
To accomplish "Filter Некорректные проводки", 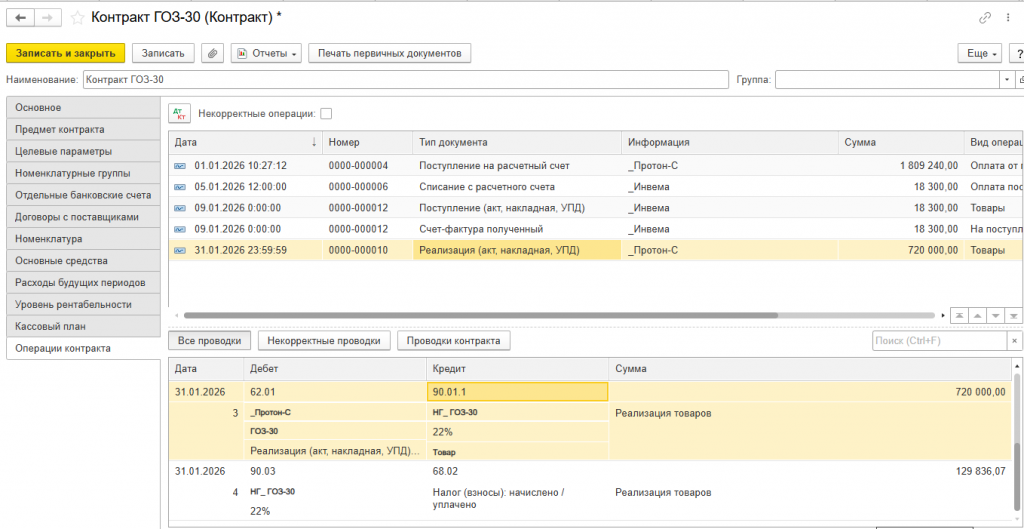I will pyautogui.click(x=325, y=340).
